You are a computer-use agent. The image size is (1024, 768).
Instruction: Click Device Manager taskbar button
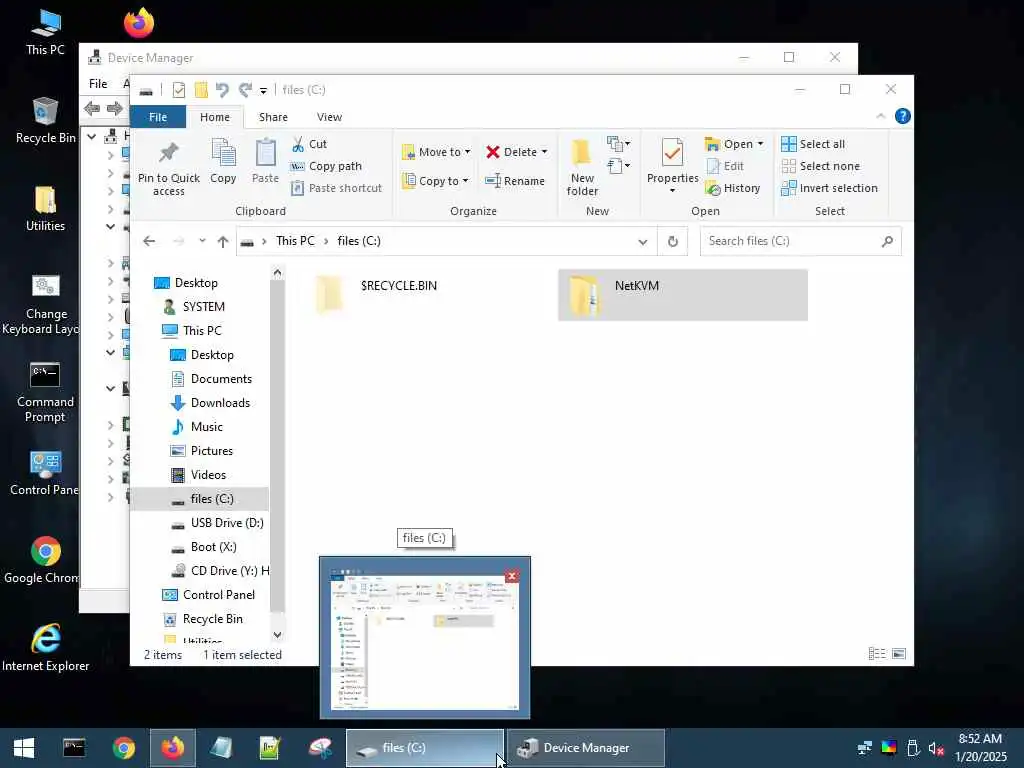[x=586, y=748]
